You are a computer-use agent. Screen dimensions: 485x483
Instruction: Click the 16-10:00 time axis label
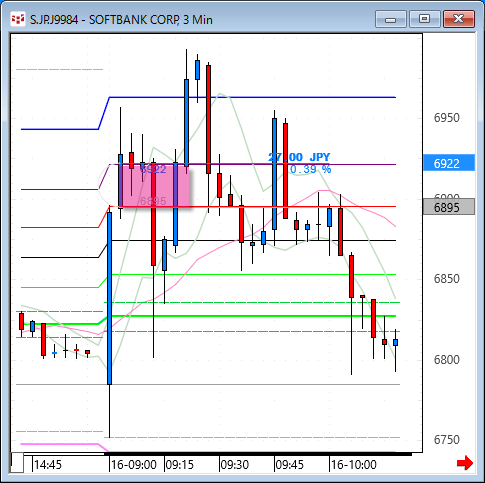pyautogui.click(x=354, y=465)
